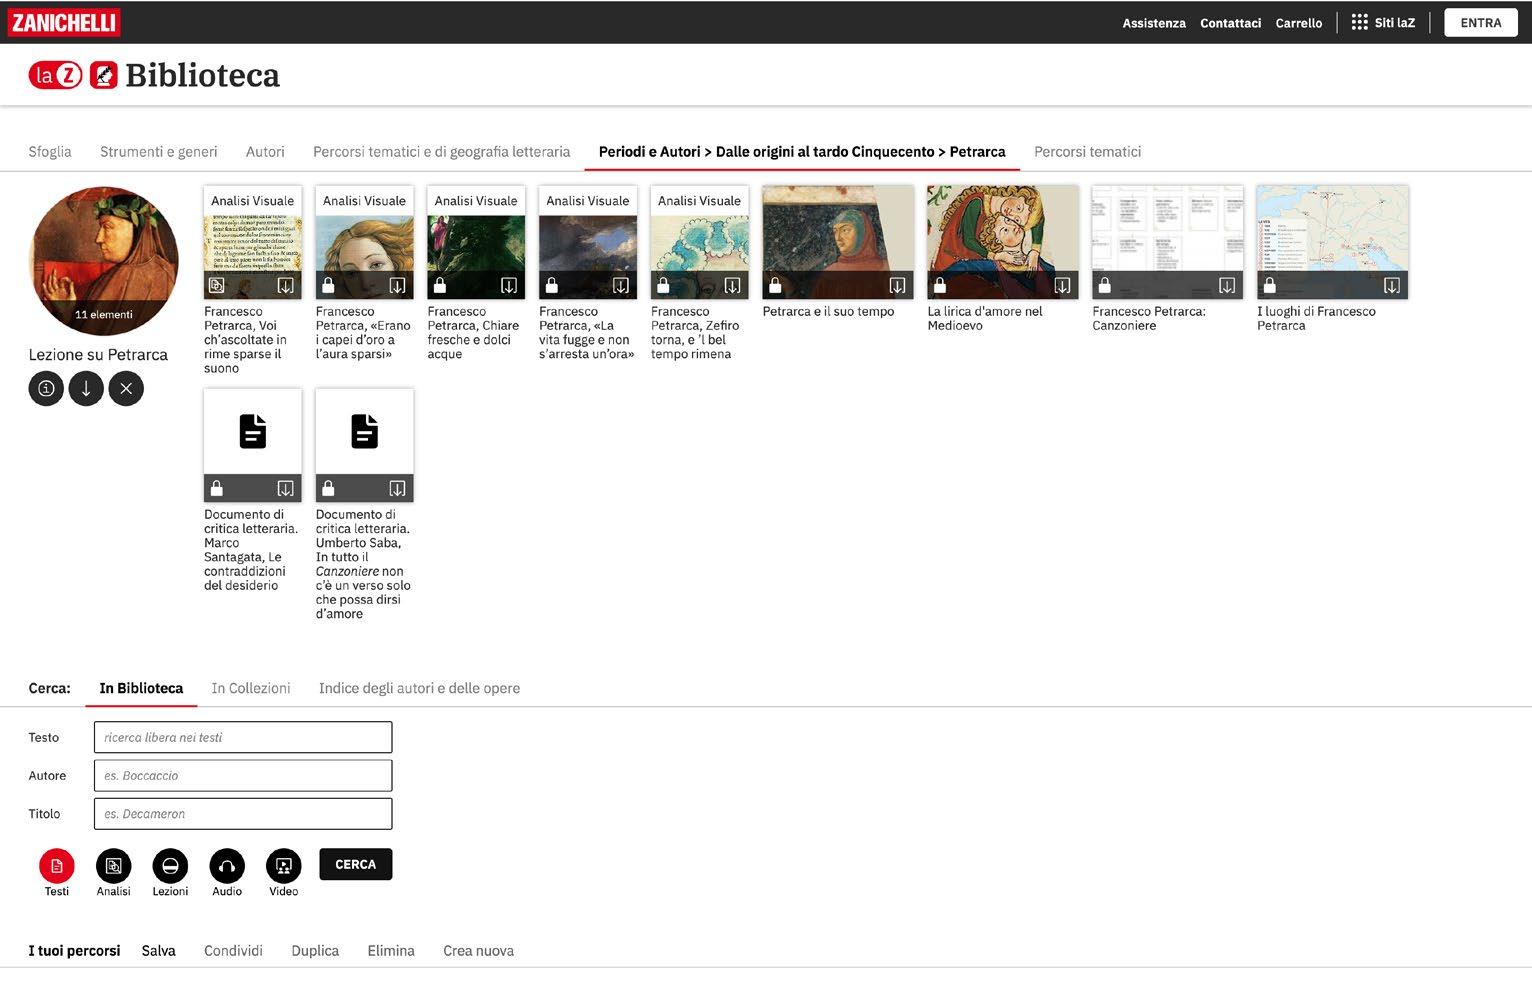This screenshot has width=1532, height=983.
Task: Click the ENTRA login button
Action: [1481, 23]
